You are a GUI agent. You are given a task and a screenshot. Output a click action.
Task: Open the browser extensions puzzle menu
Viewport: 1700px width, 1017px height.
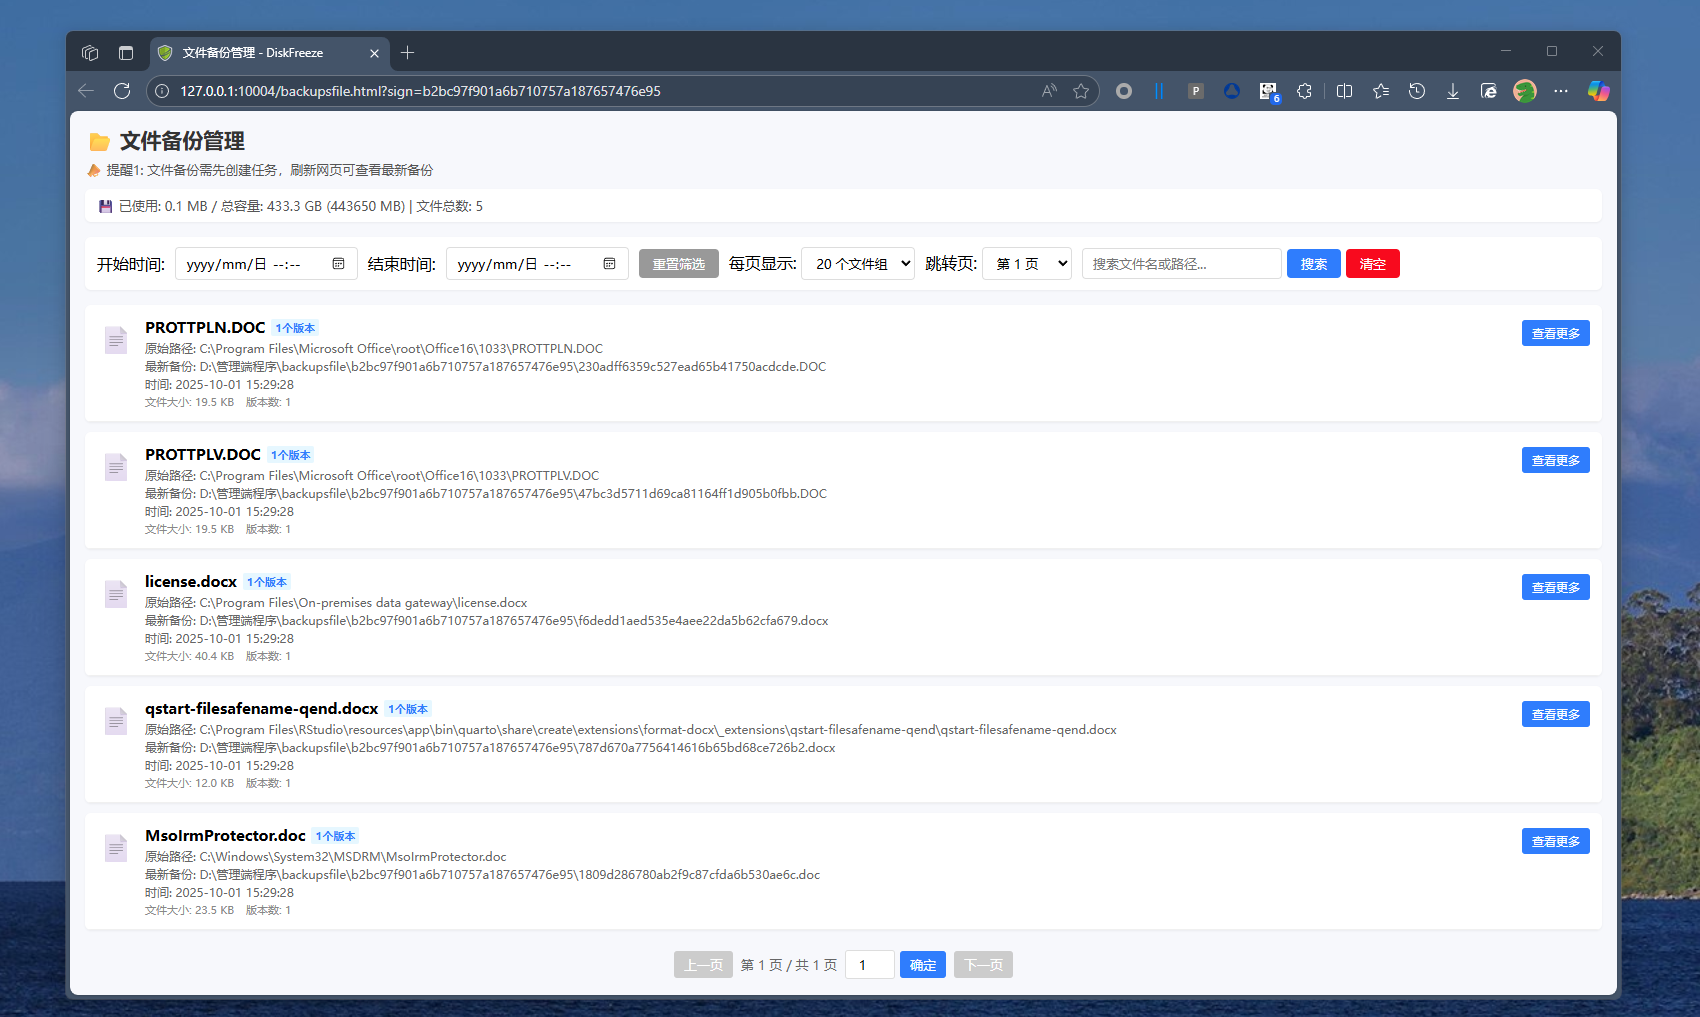[x=1304, y=91]
